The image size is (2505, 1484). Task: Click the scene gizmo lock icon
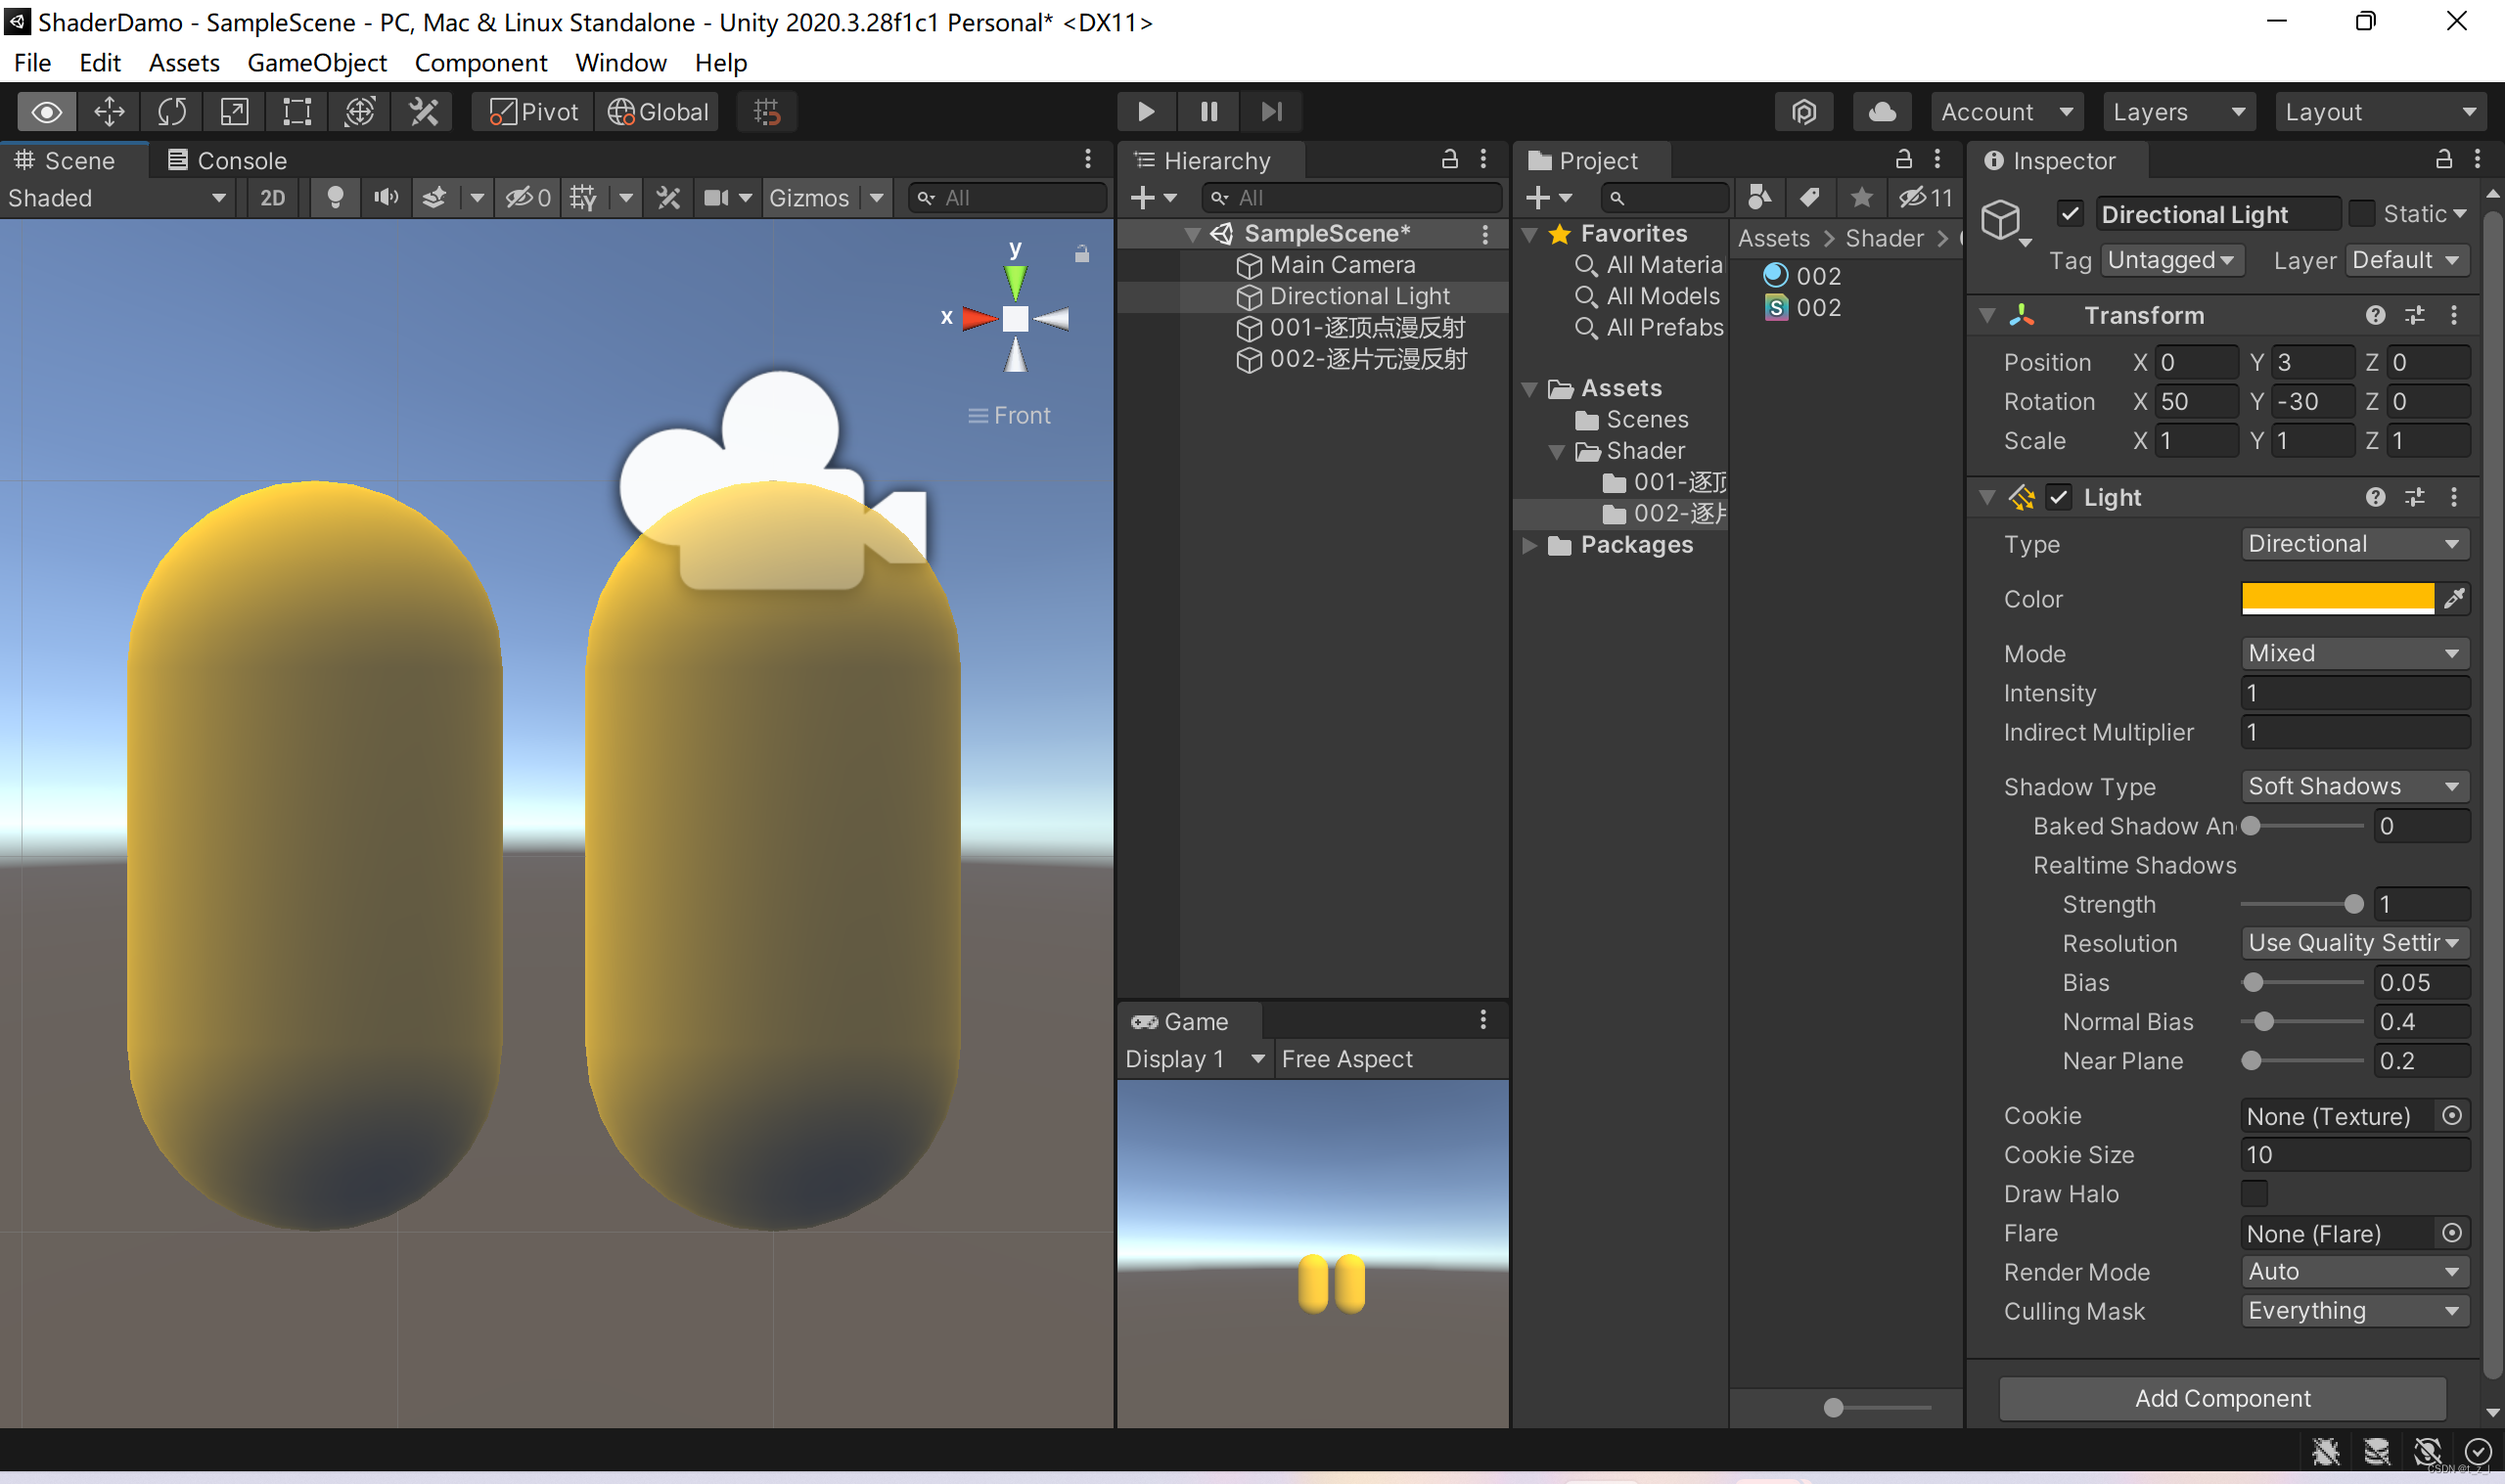pyautogui.click(x=1082, y=254)
